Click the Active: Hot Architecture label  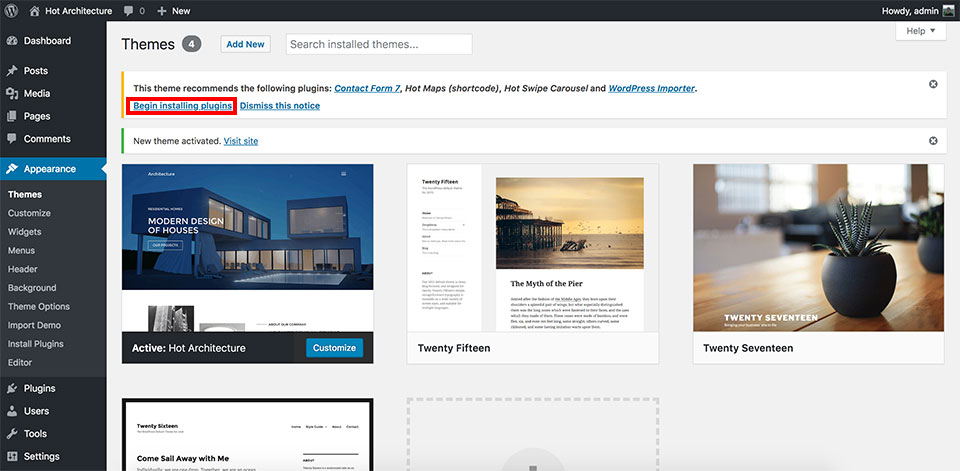[189, 348]
